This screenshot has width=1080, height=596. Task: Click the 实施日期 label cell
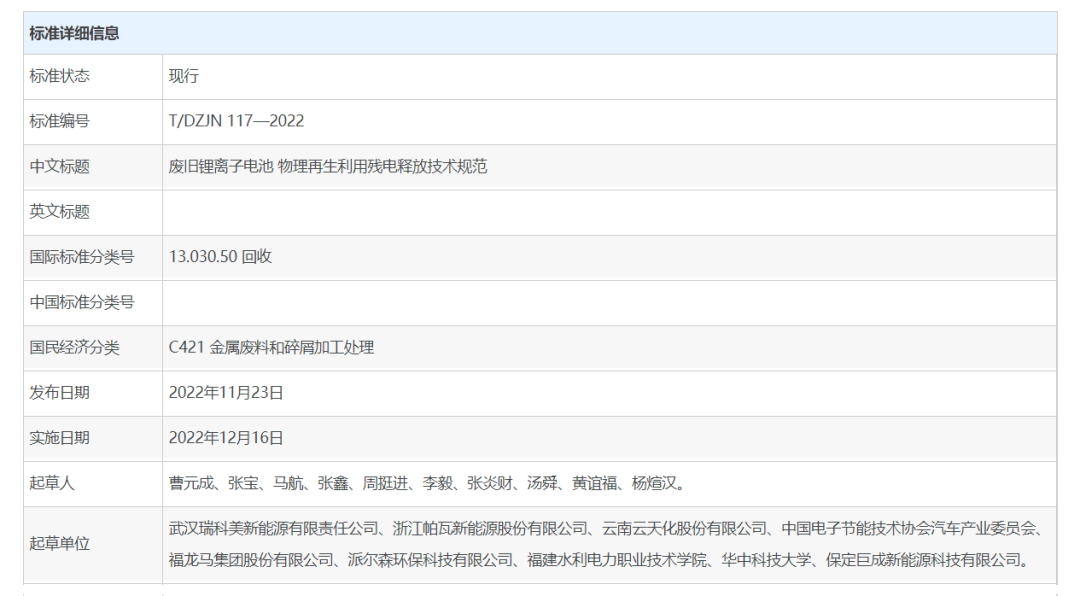coord(59,437)
